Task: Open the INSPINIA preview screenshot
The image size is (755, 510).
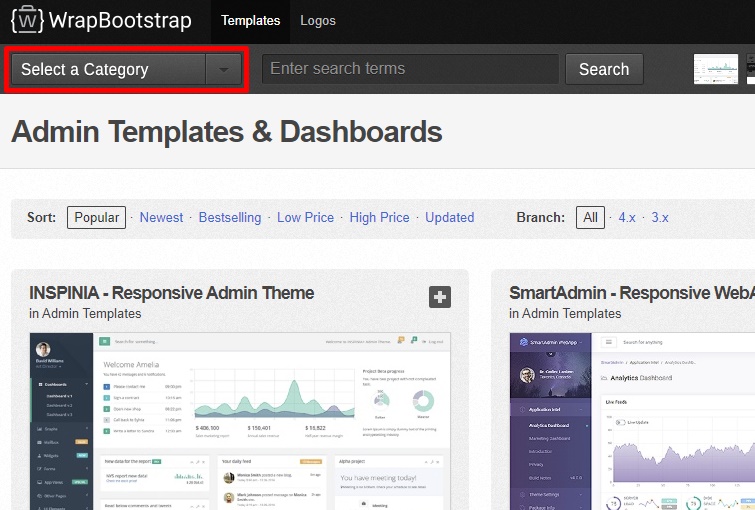Action: [x=240, y=421]
